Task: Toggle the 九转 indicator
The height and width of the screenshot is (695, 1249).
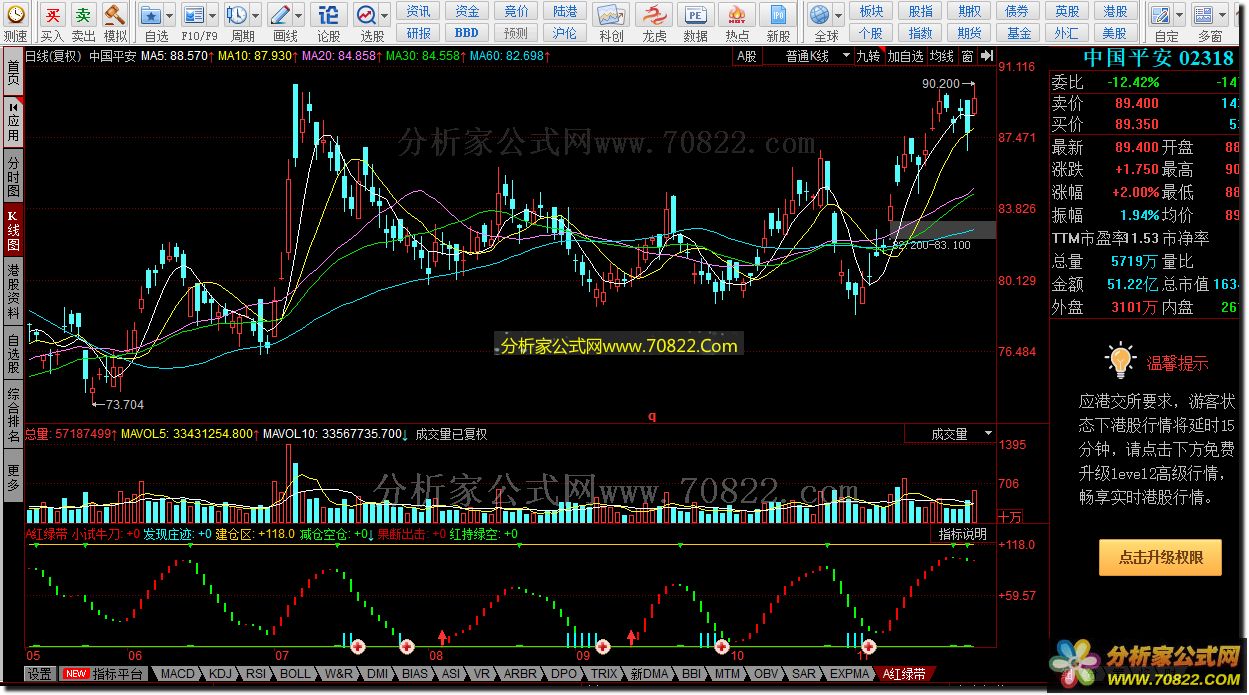Action: click(x=868, y=56)
